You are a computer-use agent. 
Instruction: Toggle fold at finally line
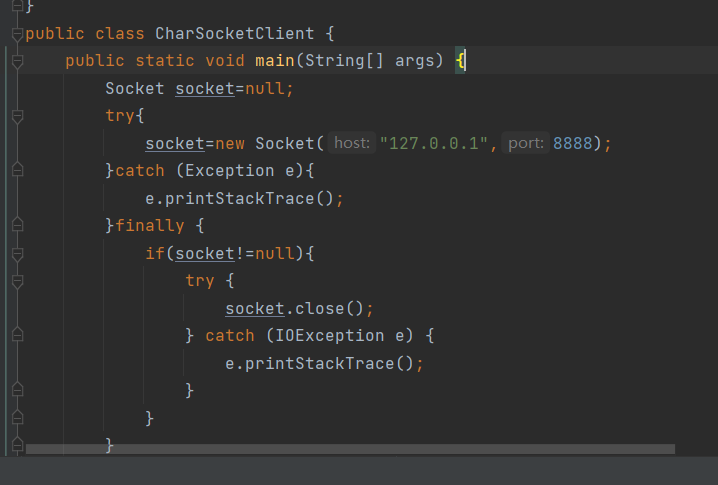(17, 225)
